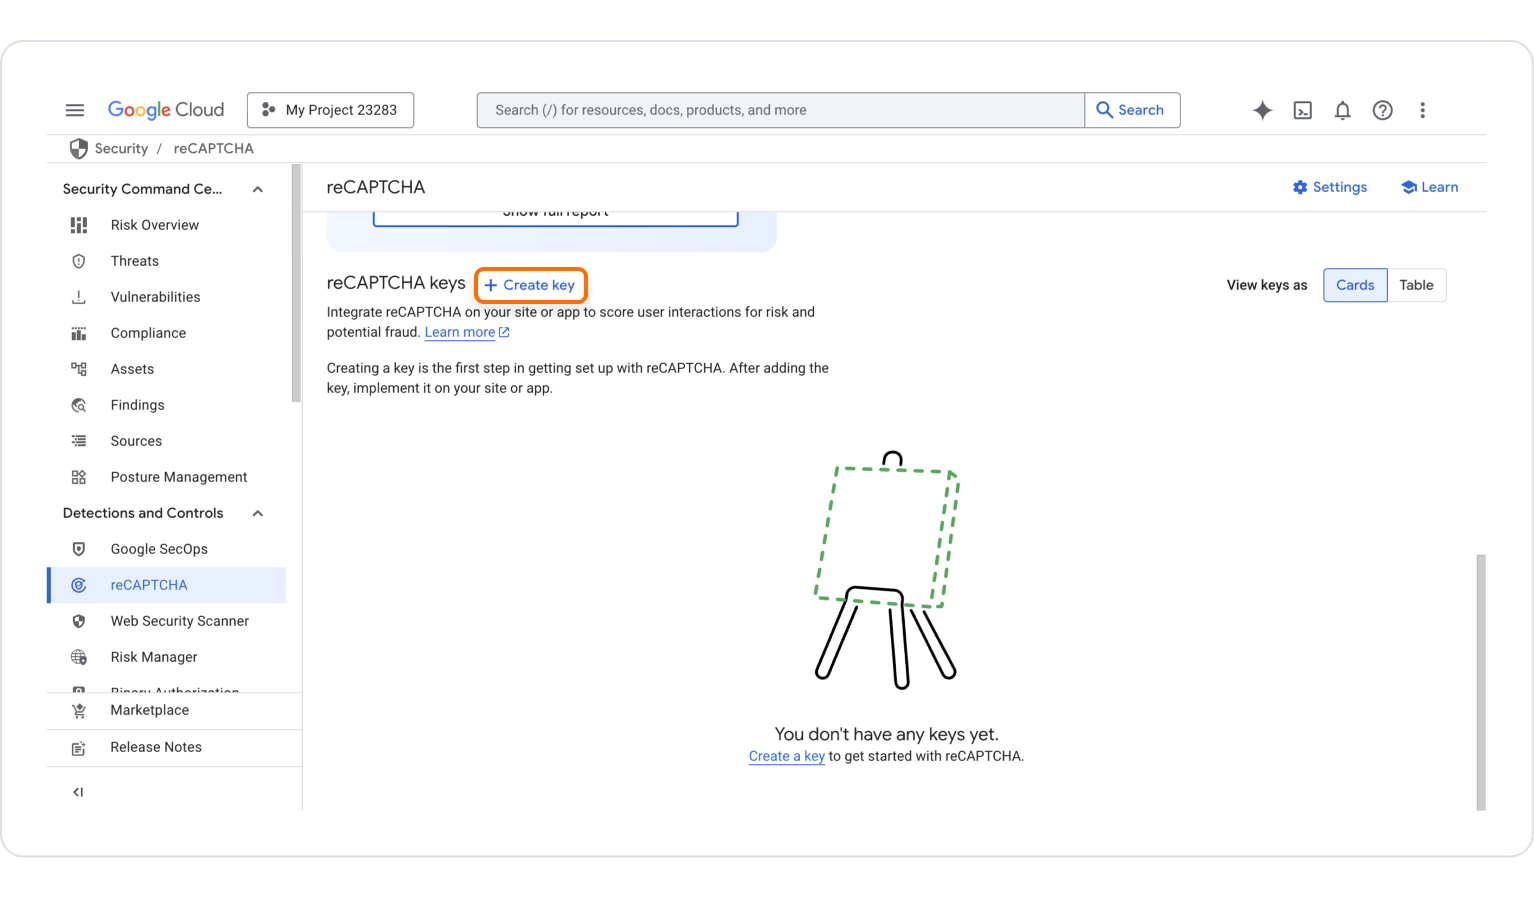
Task: Open the My Project 23283 project picker
Action: pos(330,110)
